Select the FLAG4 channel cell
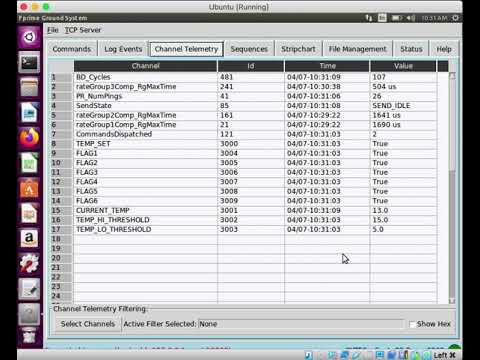Image resolution: width=480 pixels, height=360 pixels. (145, 182)
